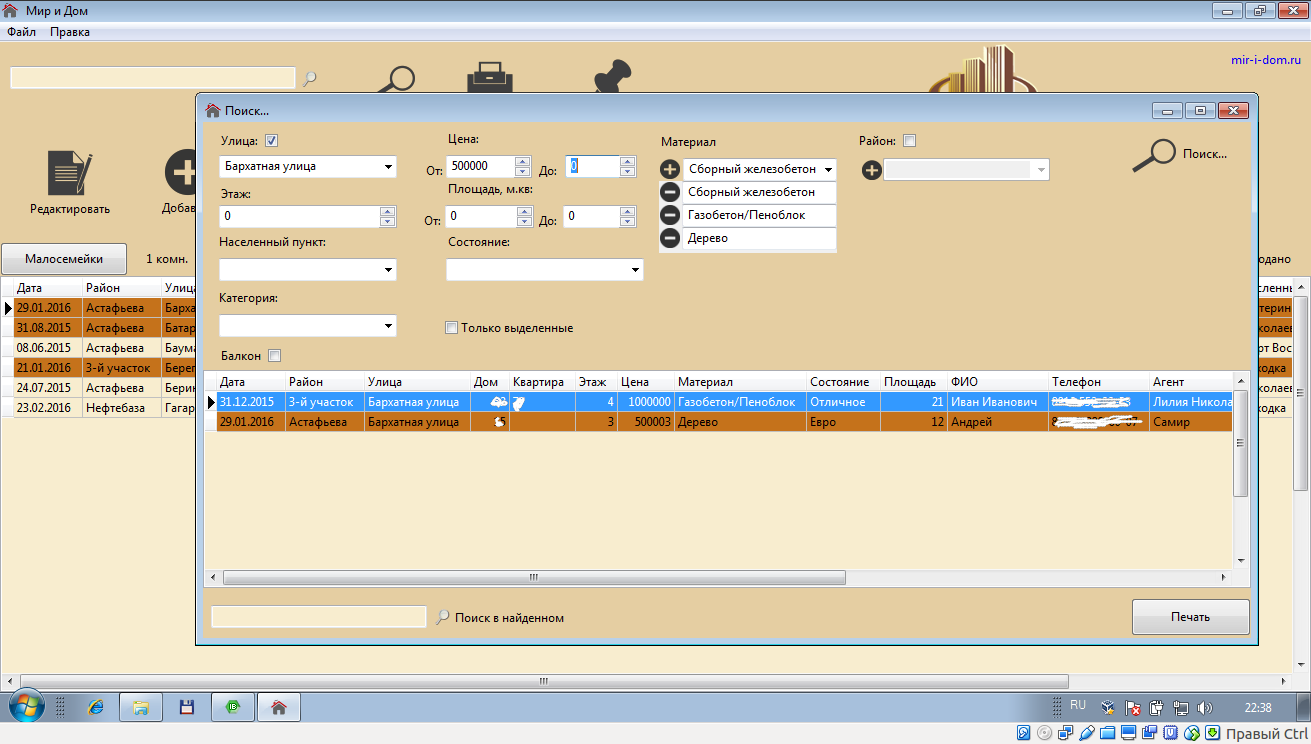Click the 500003 price cell
Image resolution: width=1311 pixels, height=744 pixels.
(x=645, y=422)
